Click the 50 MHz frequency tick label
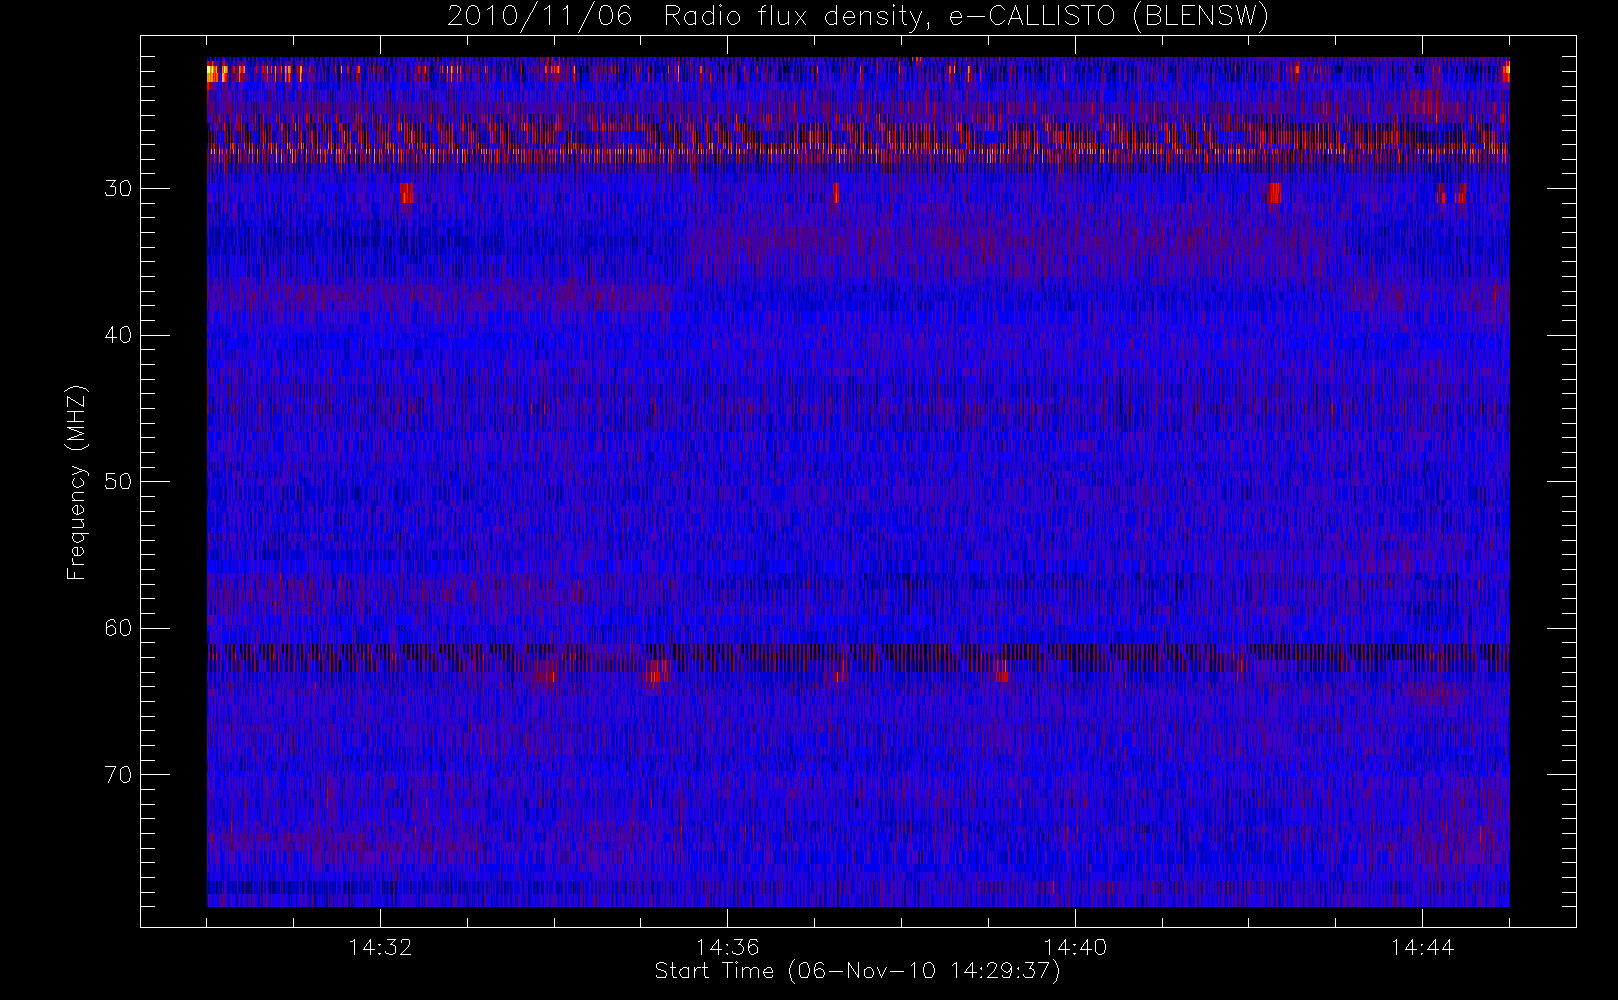The height and width of the screenshot is (1000, 1618). [x=118, y=482]
